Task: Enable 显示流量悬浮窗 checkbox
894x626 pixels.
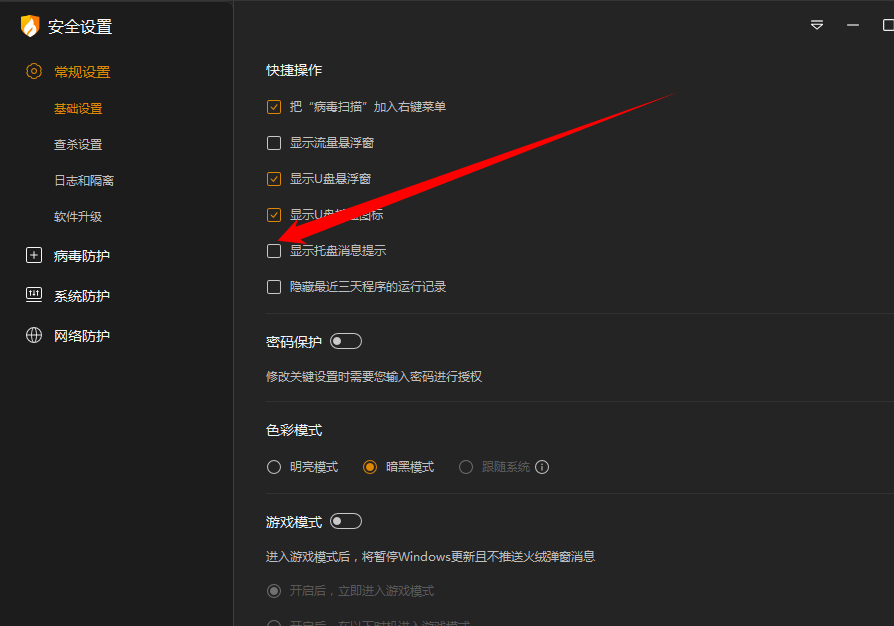Action: pos(274,143)
